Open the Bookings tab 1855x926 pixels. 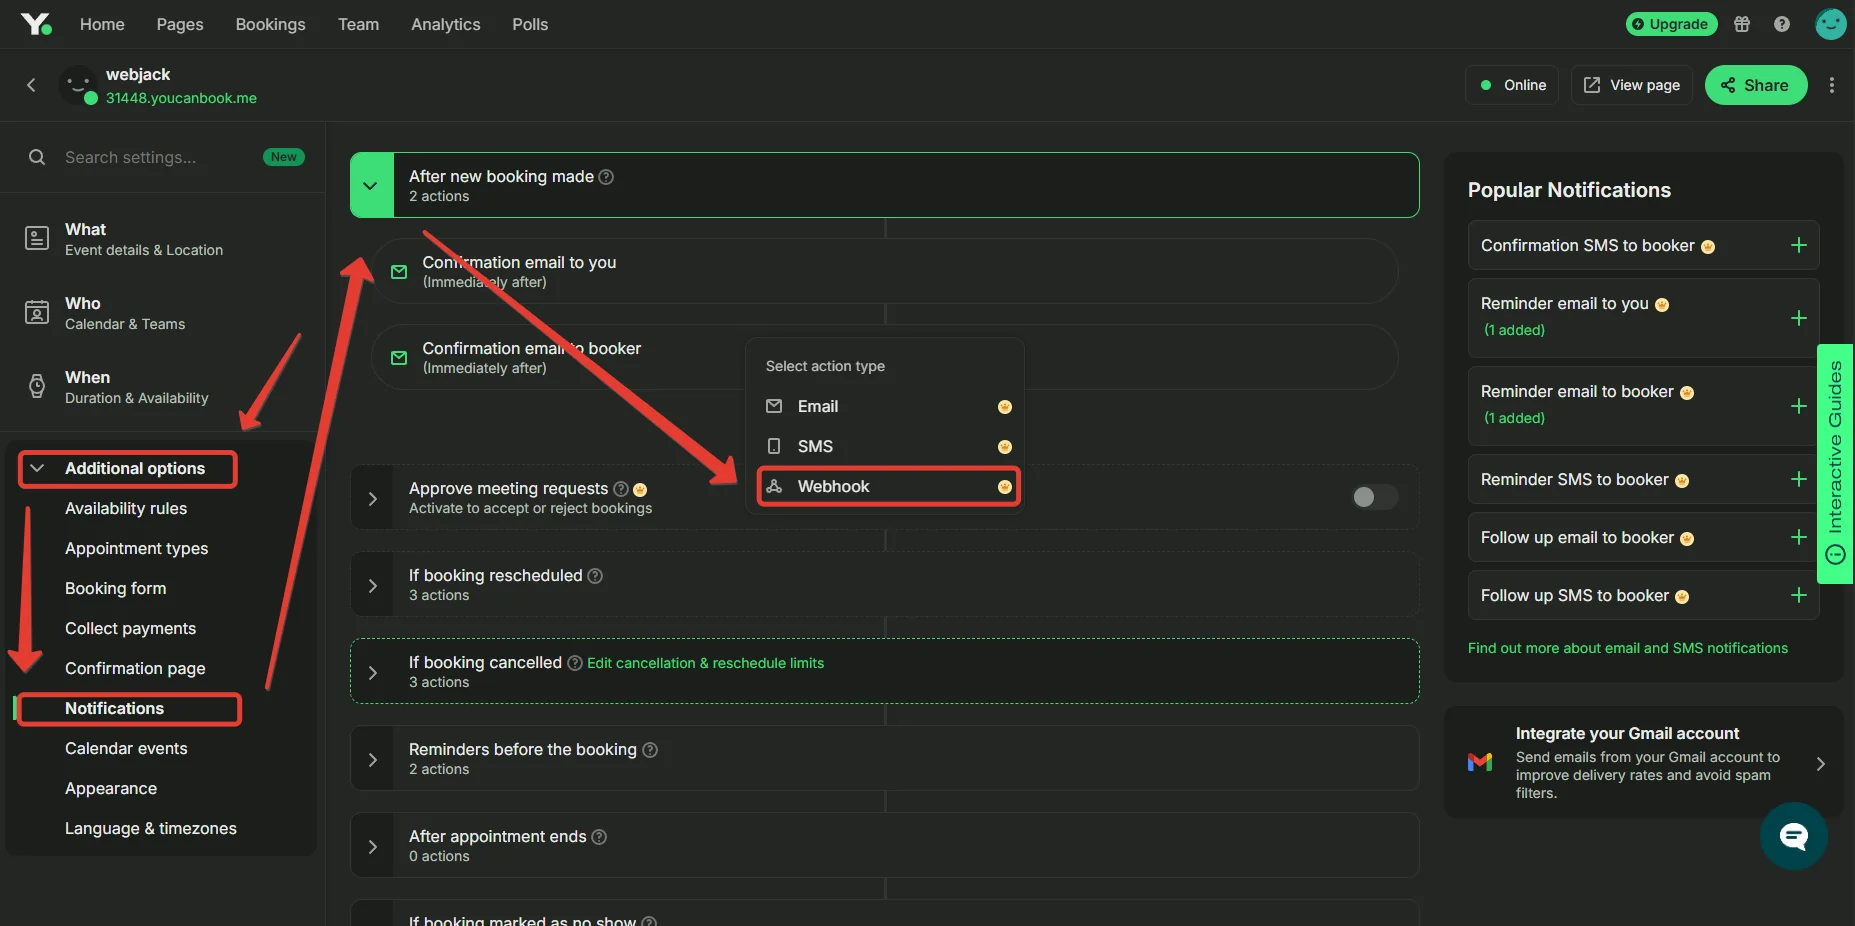point(270,24)
